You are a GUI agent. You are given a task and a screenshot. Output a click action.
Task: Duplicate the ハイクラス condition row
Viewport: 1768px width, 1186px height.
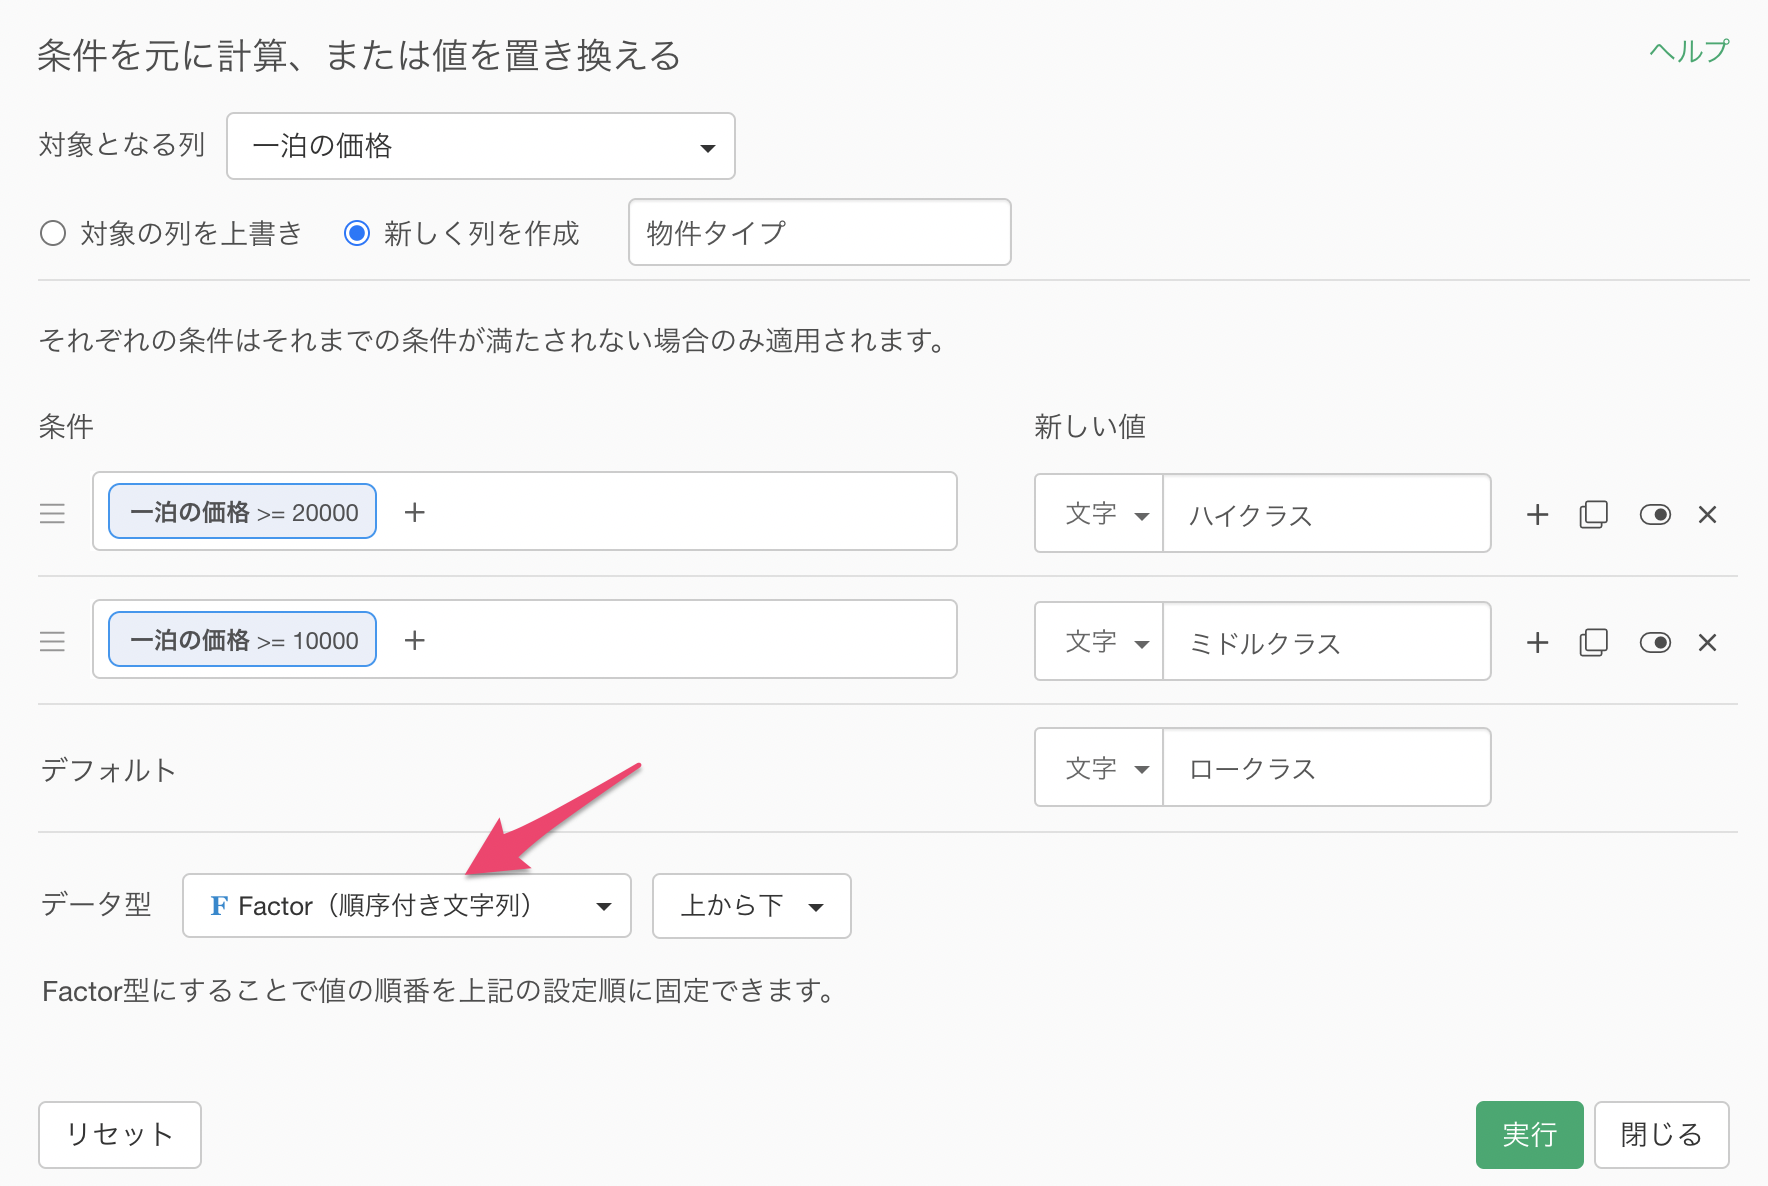click(1593, 515)
